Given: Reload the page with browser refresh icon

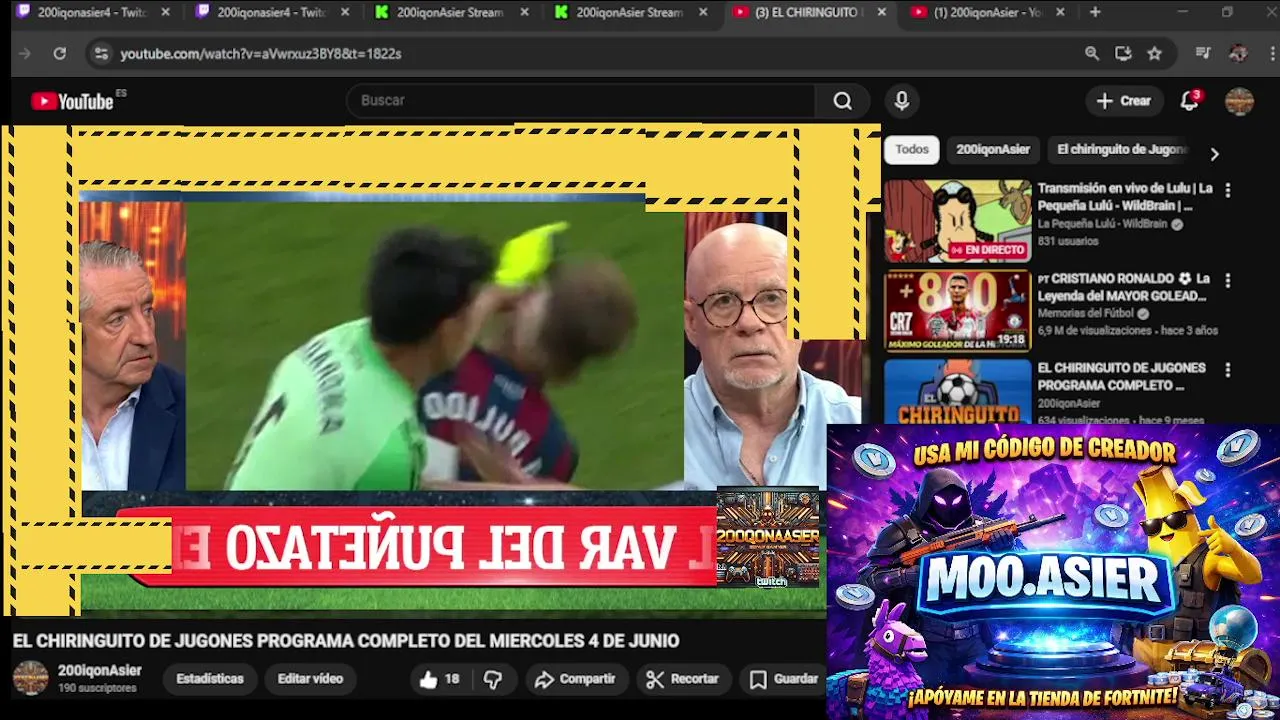Looking at the screenshot, I should [60, 53].
